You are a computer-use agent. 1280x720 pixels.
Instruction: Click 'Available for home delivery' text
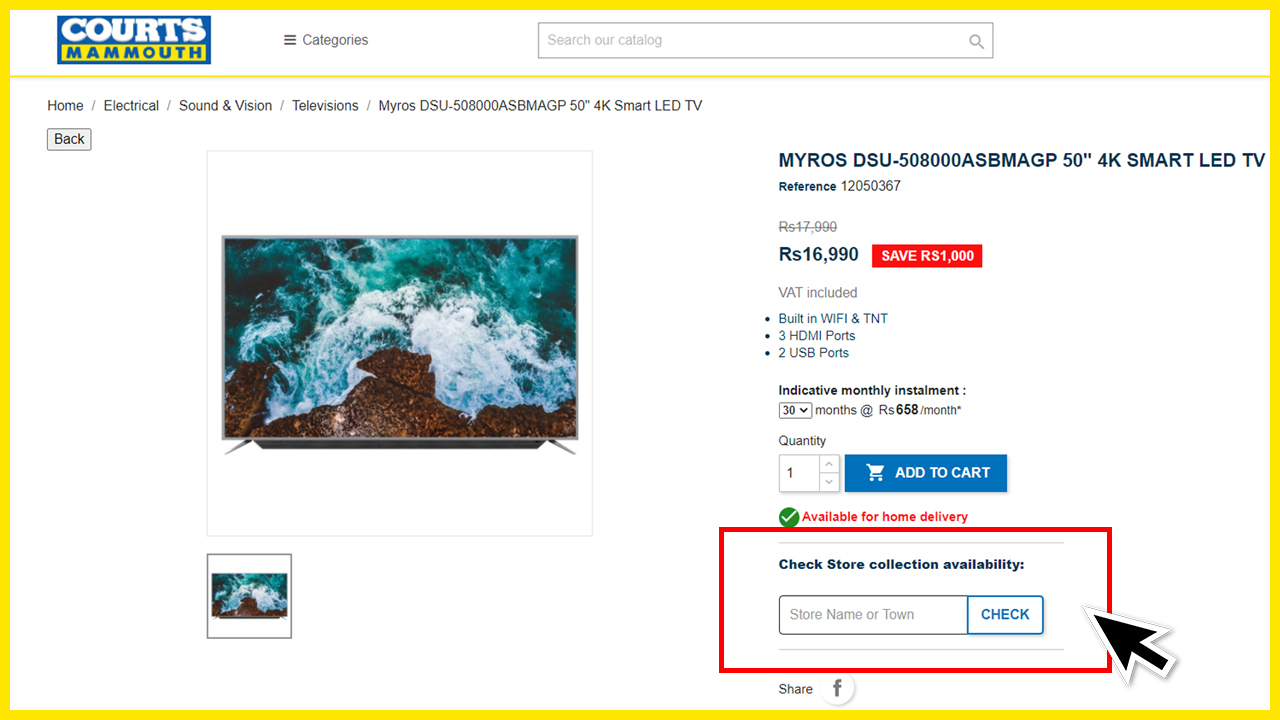(885, 517)
